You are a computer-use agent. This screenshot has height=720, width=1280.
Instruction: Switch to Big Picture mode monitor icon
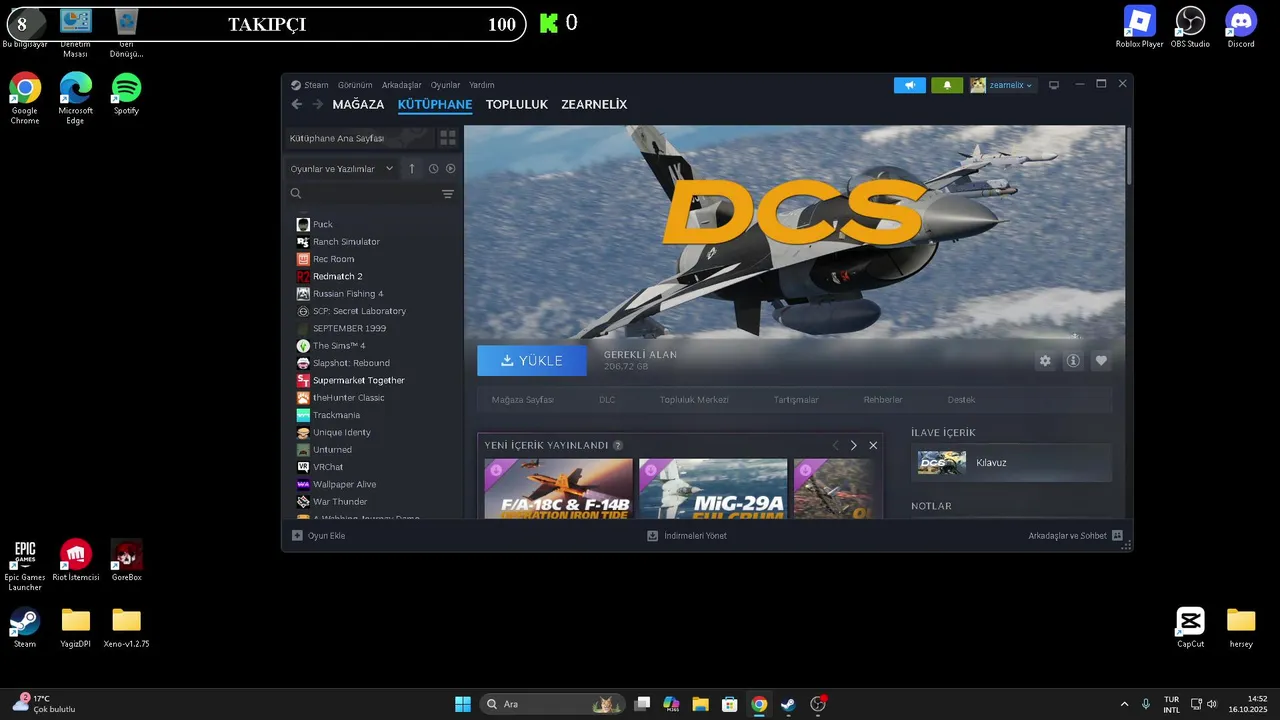(x=1053, y=85)
